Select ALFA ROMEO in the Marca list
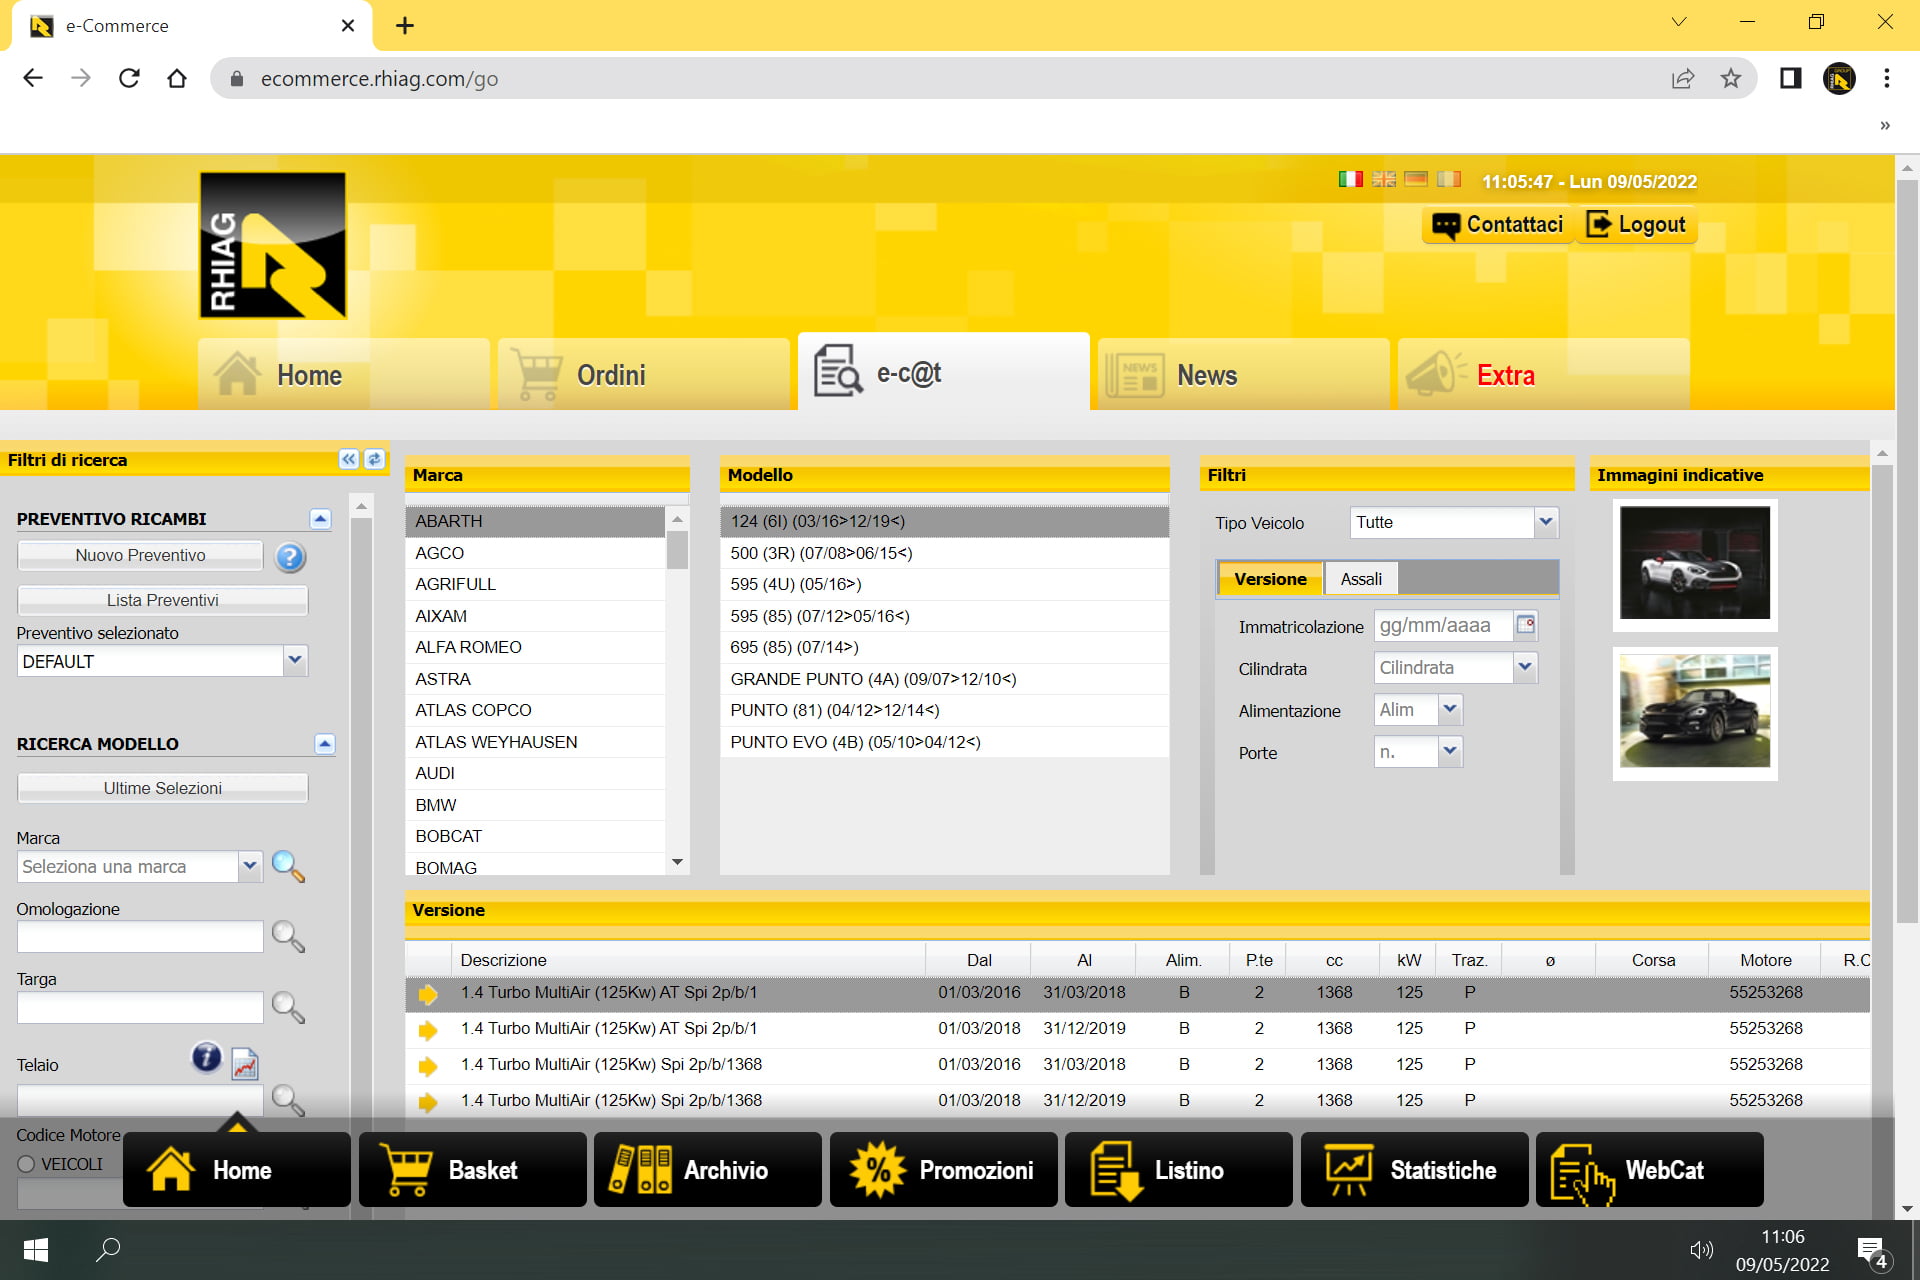Screen dimensions: 1920x1280 pos(536,647)
